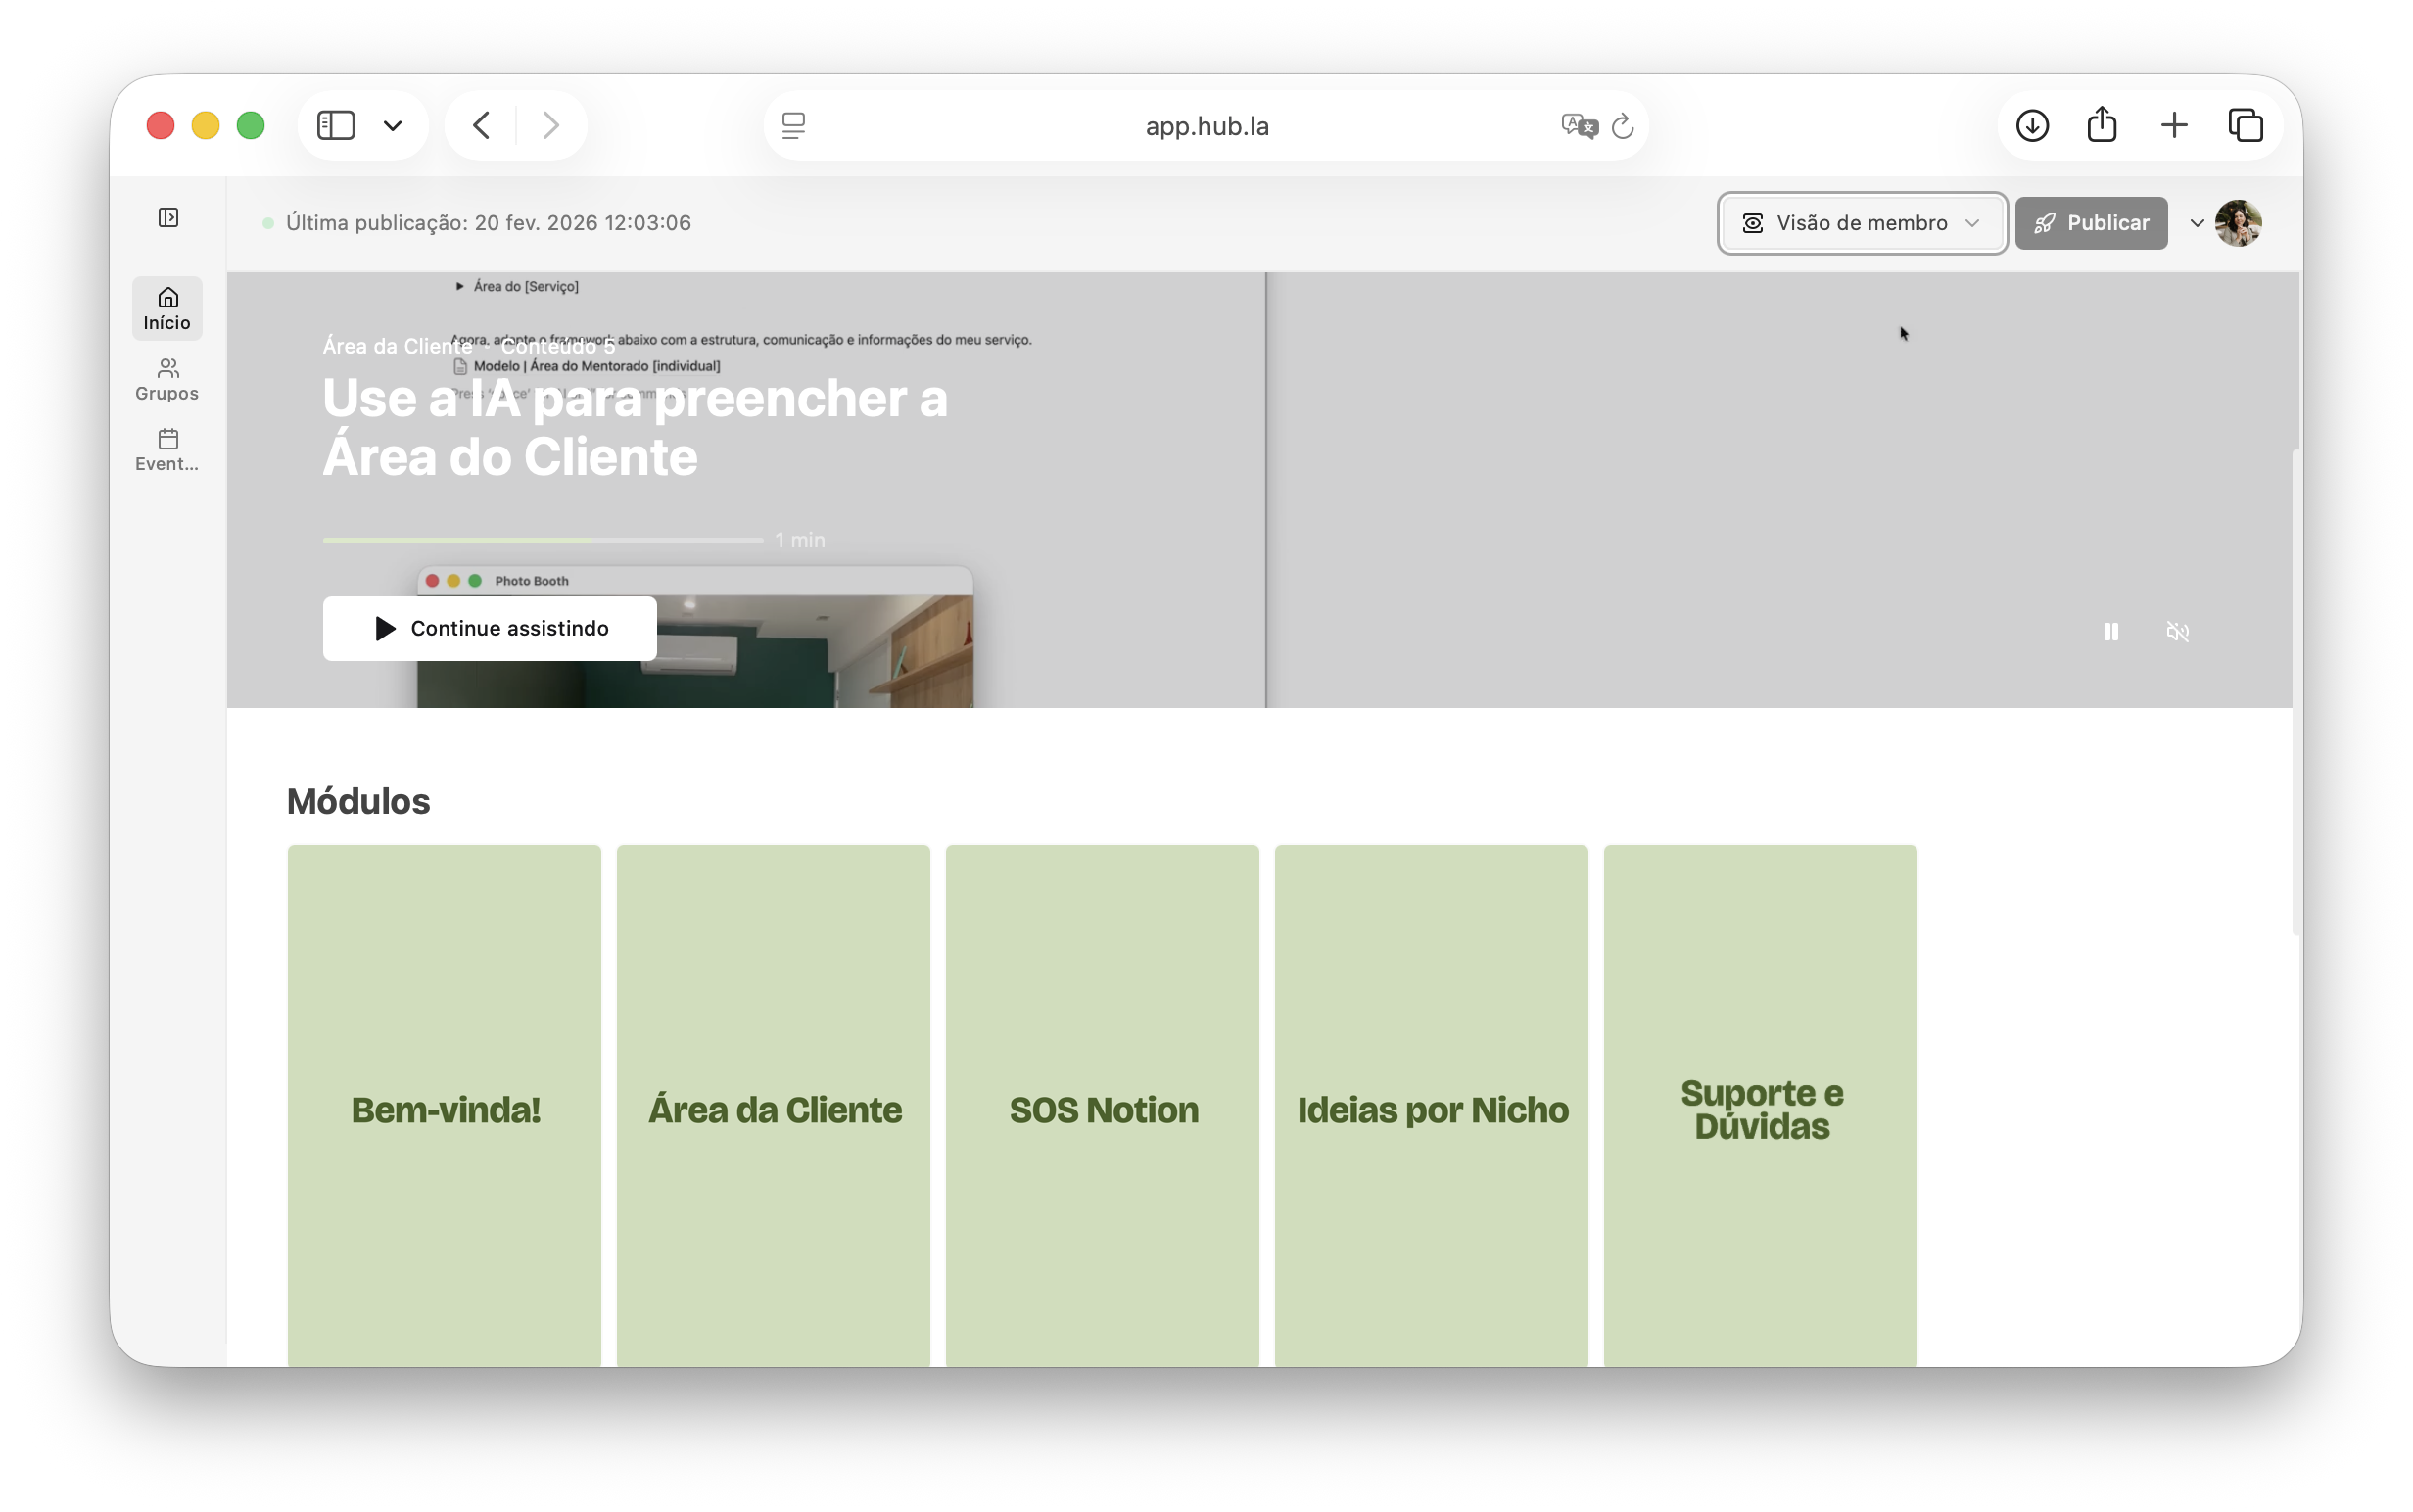Open Eventos section in sidebar
The height and width of the screenshot is (1512, 2413).
[167, 450]
